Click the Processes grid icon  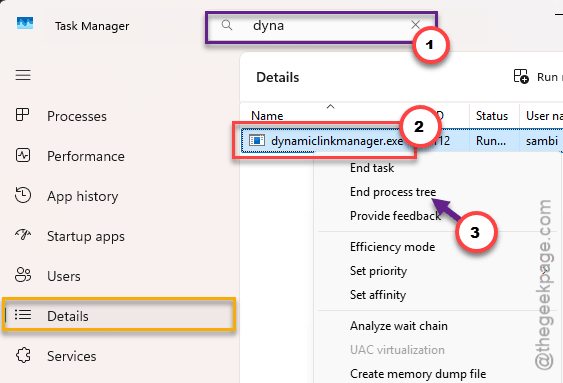coord(23,115)
